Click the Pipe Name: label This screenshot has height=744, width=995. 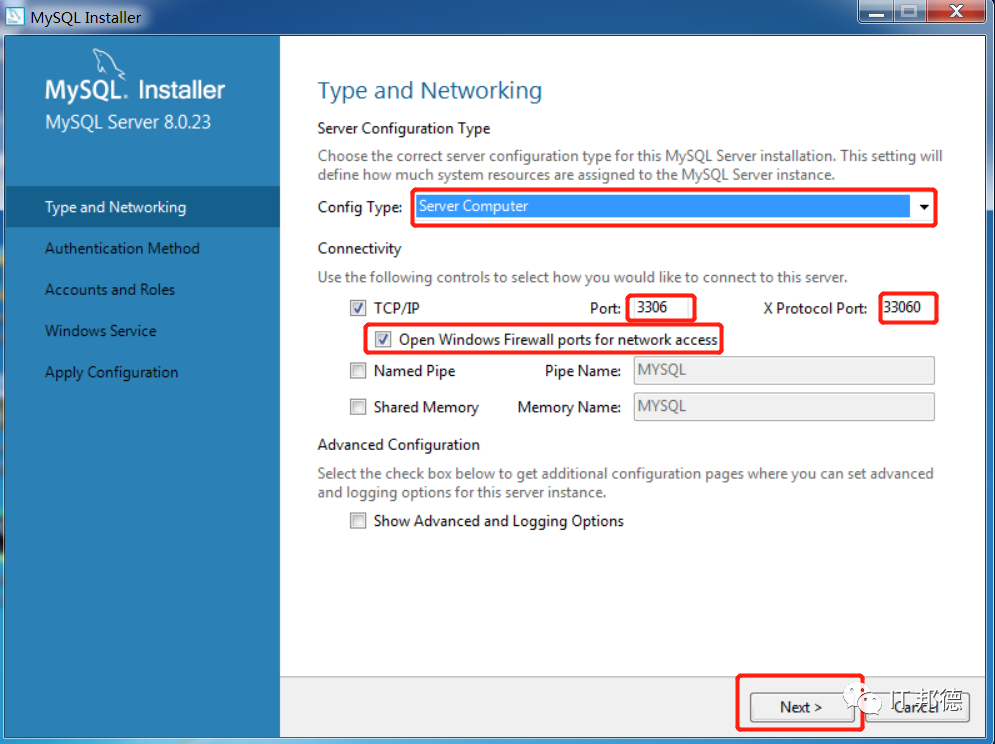583,371
